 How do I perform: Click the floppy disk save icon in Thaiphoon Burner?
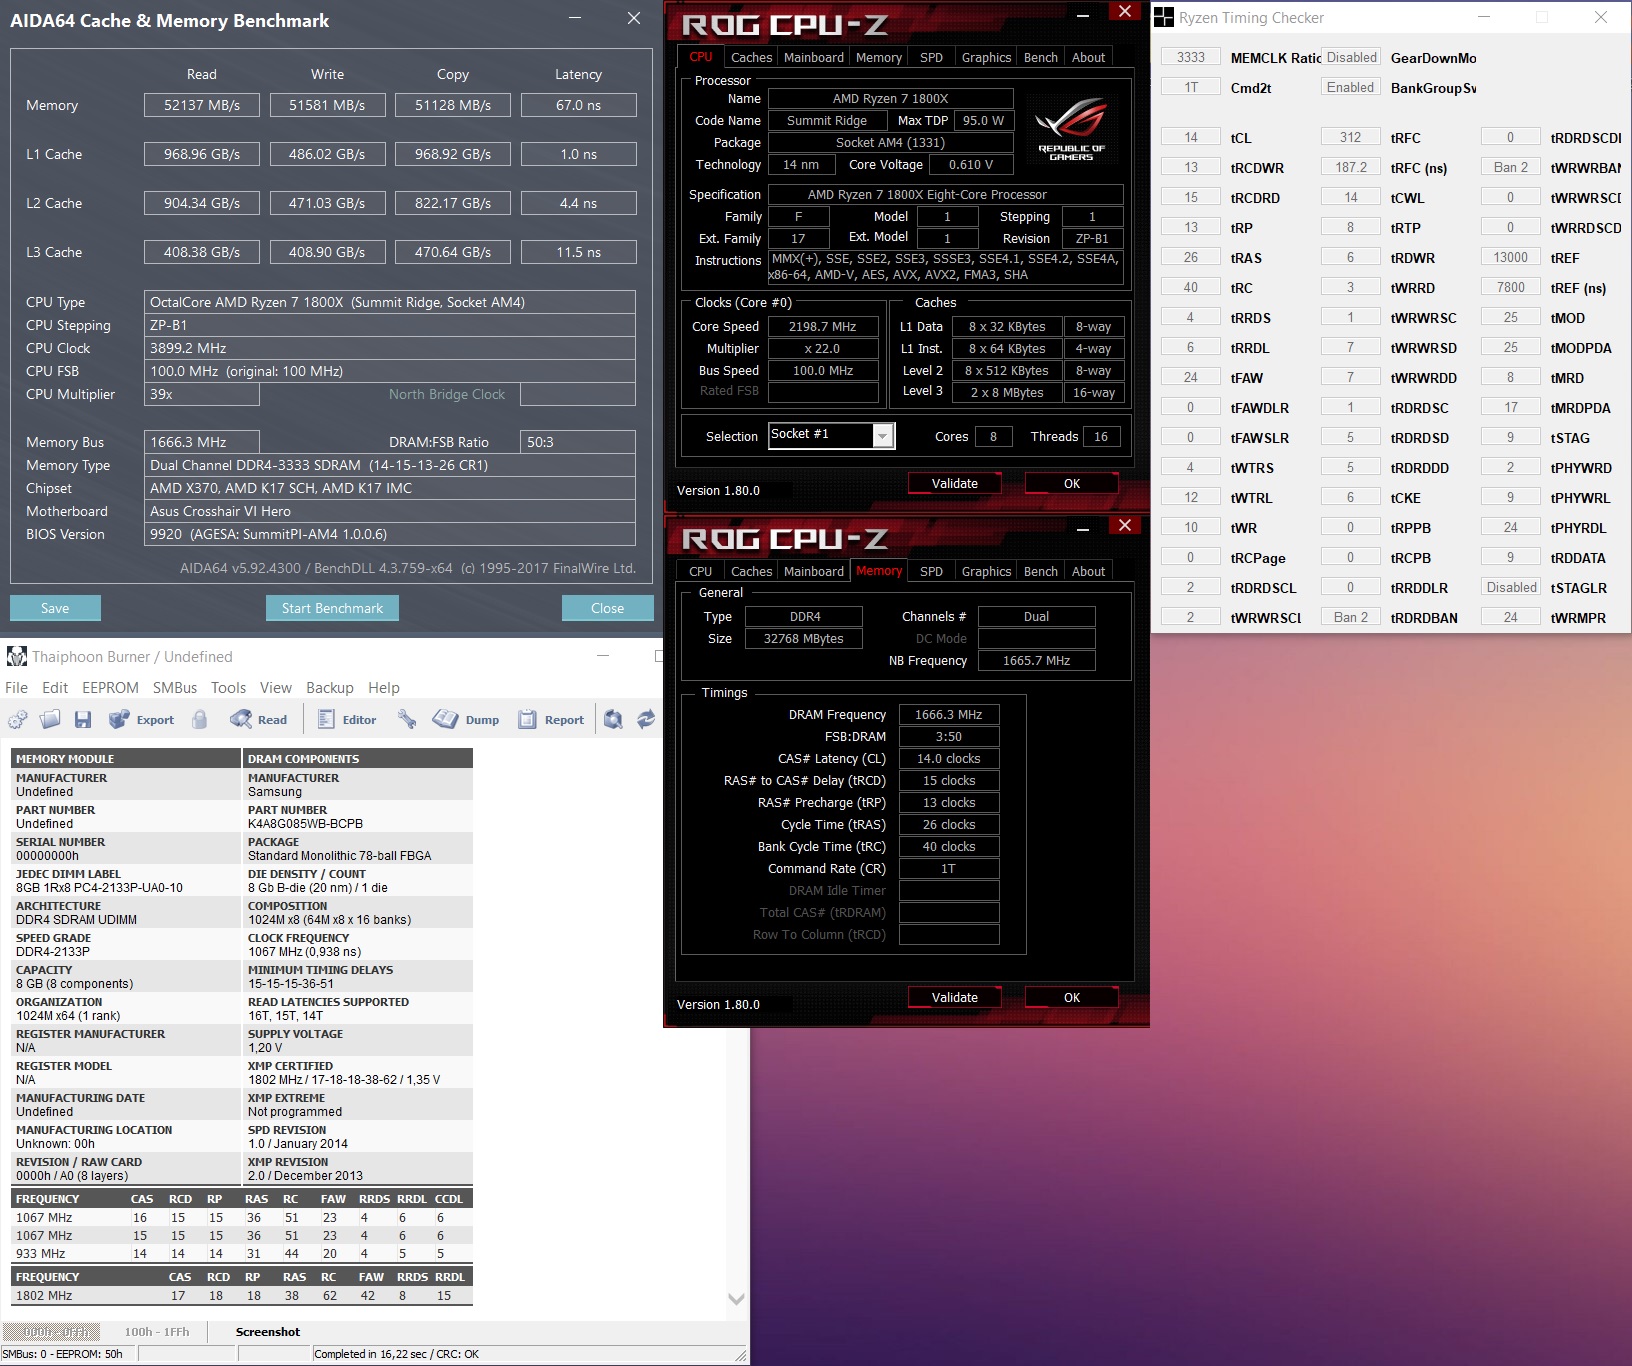(x=83, y=719)
